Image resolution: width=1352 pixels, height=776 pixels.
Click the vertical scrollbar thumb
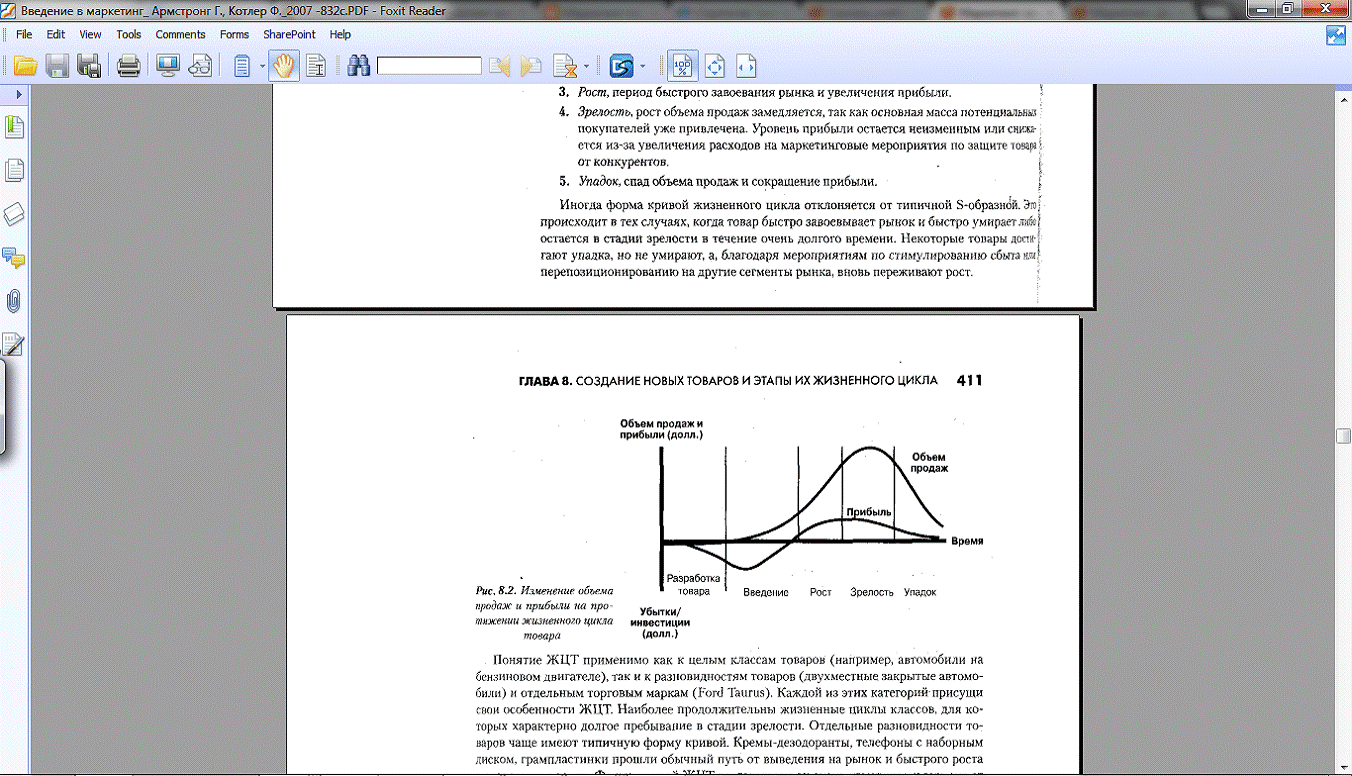click(x=1343, y=436)
